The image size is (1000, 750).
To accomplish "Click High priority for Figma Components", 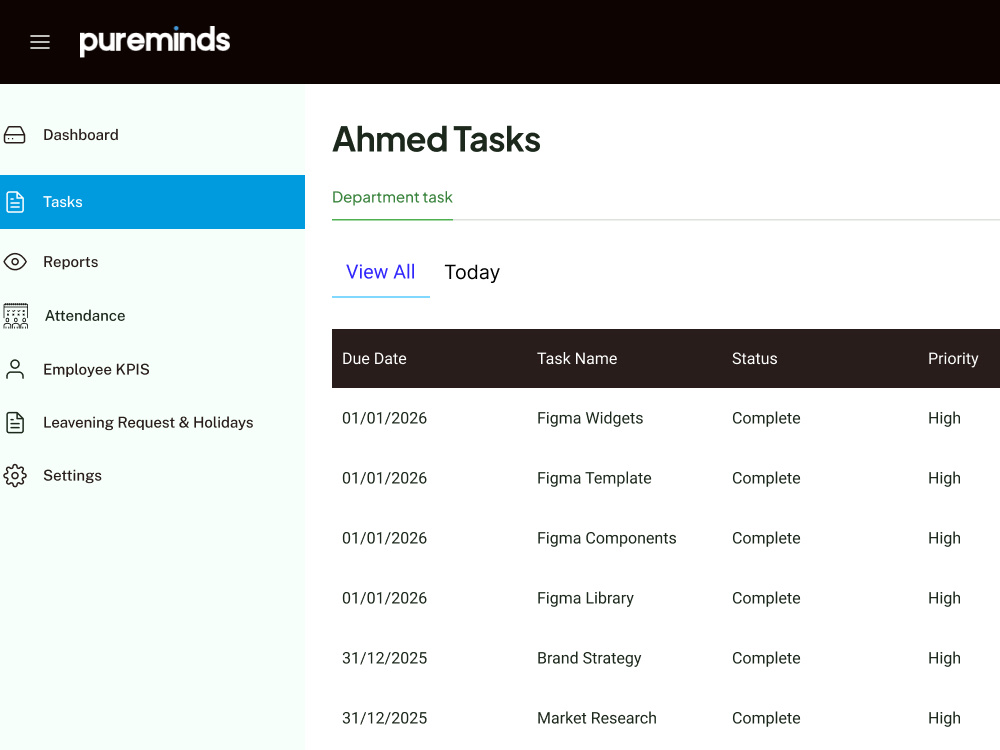I will click(x=944, y=538).
